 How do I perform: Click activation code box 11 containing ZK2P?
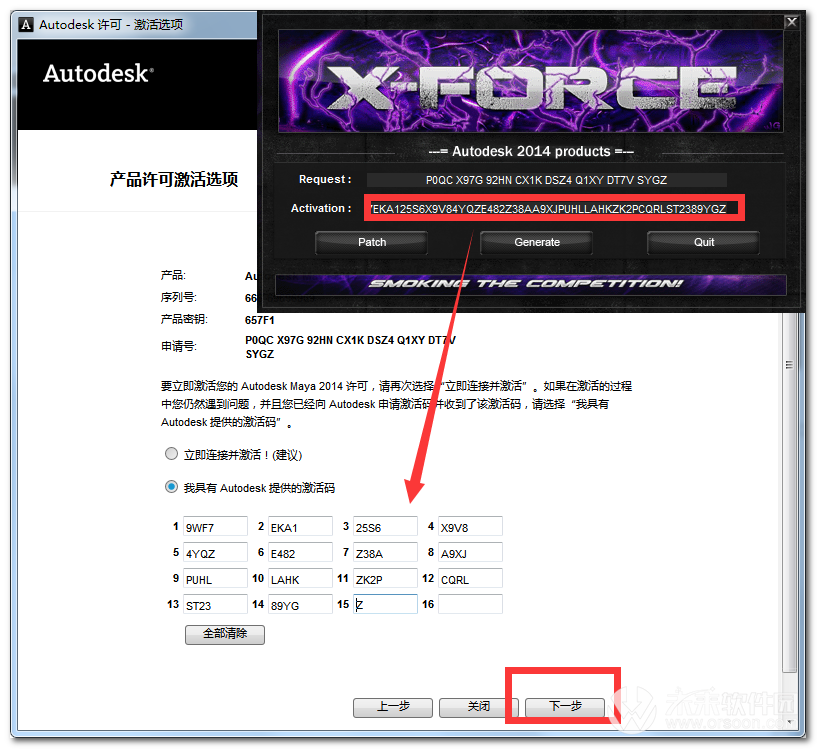385,579
